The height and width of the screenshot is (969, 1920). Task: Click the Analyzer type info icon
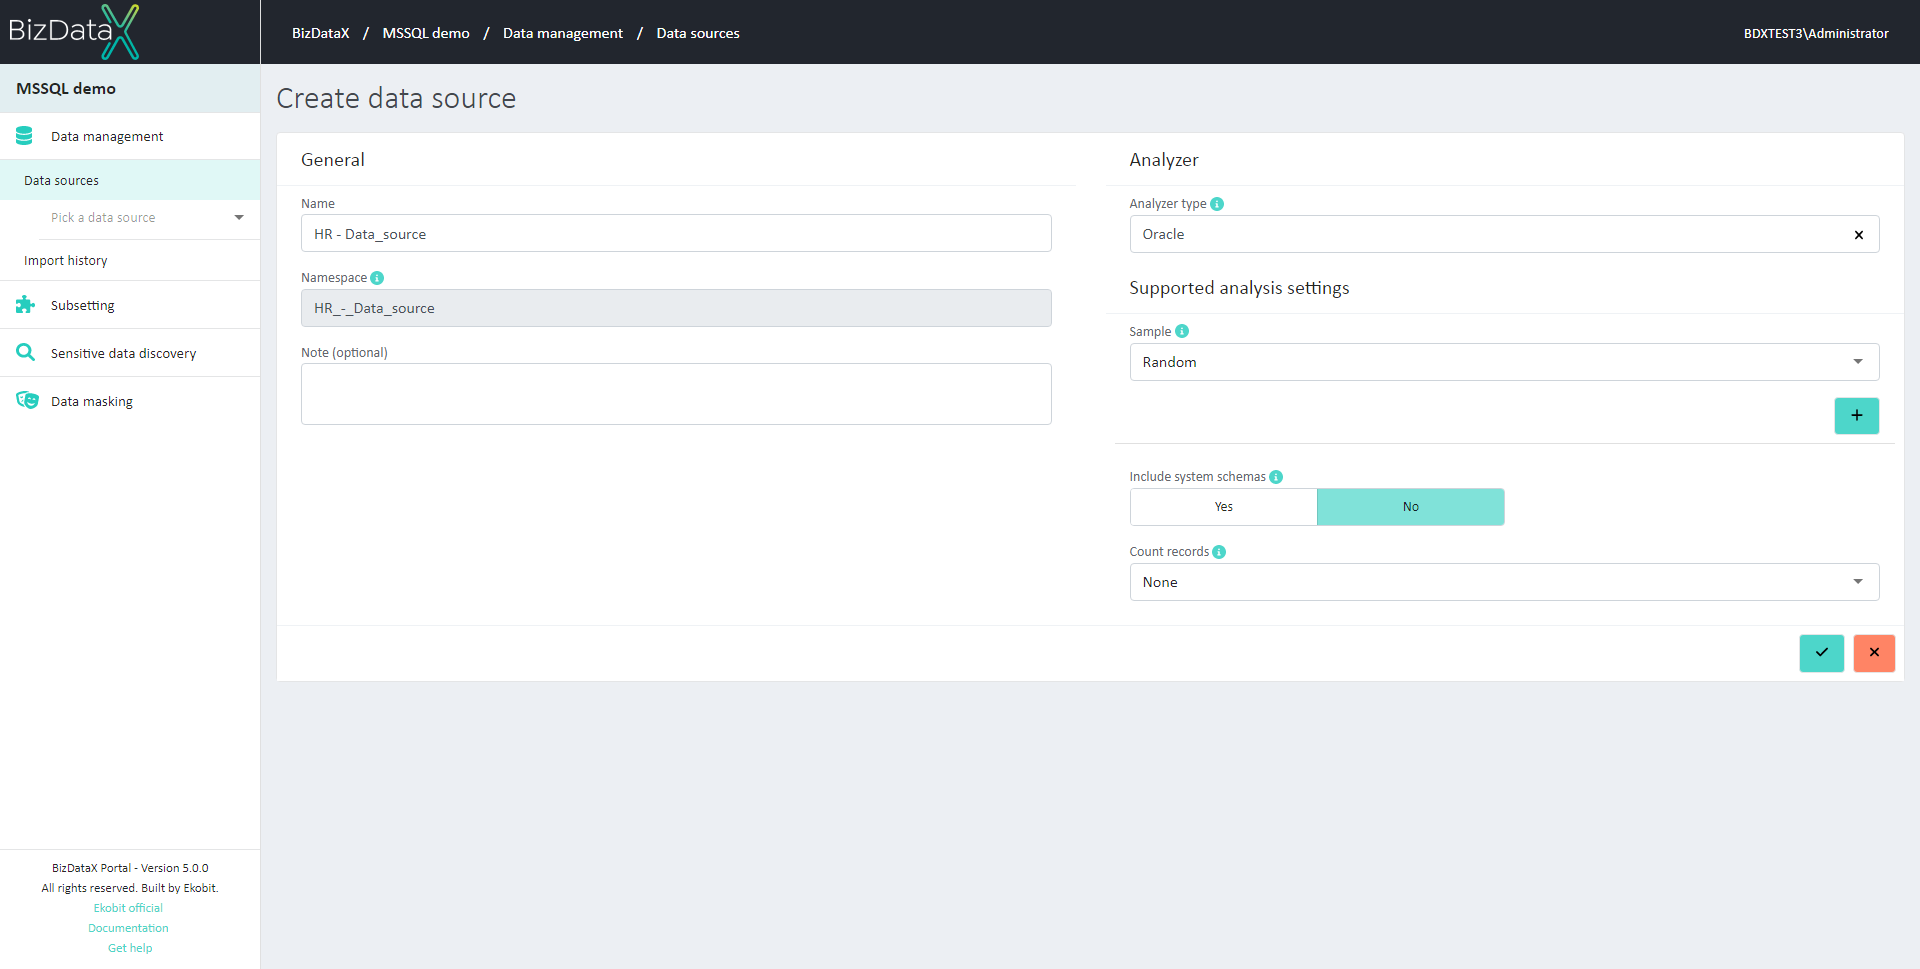click(x=1217, y=204)
